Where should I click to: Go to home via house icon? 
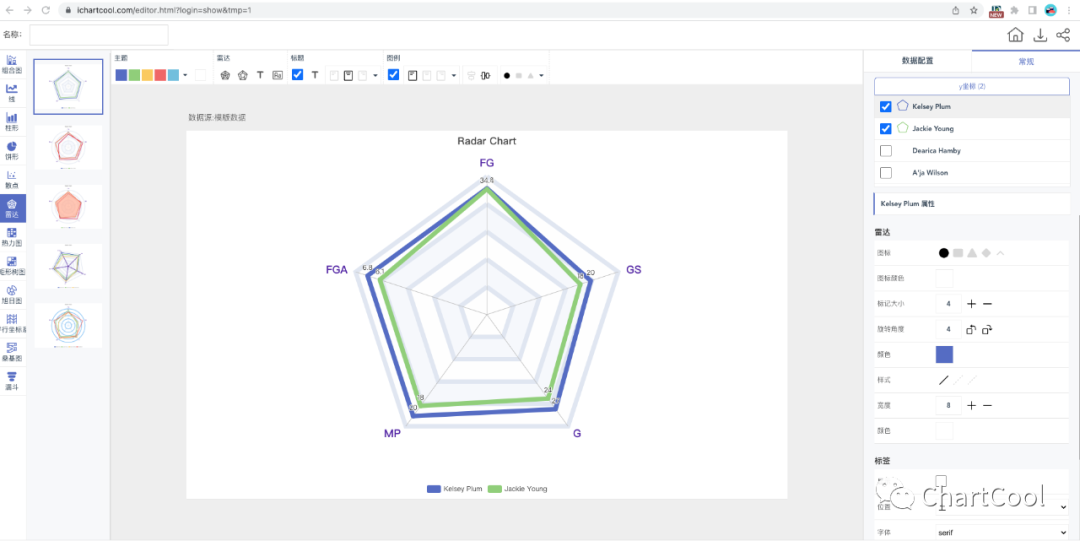pyautogui.click(x=1015, y=35)
